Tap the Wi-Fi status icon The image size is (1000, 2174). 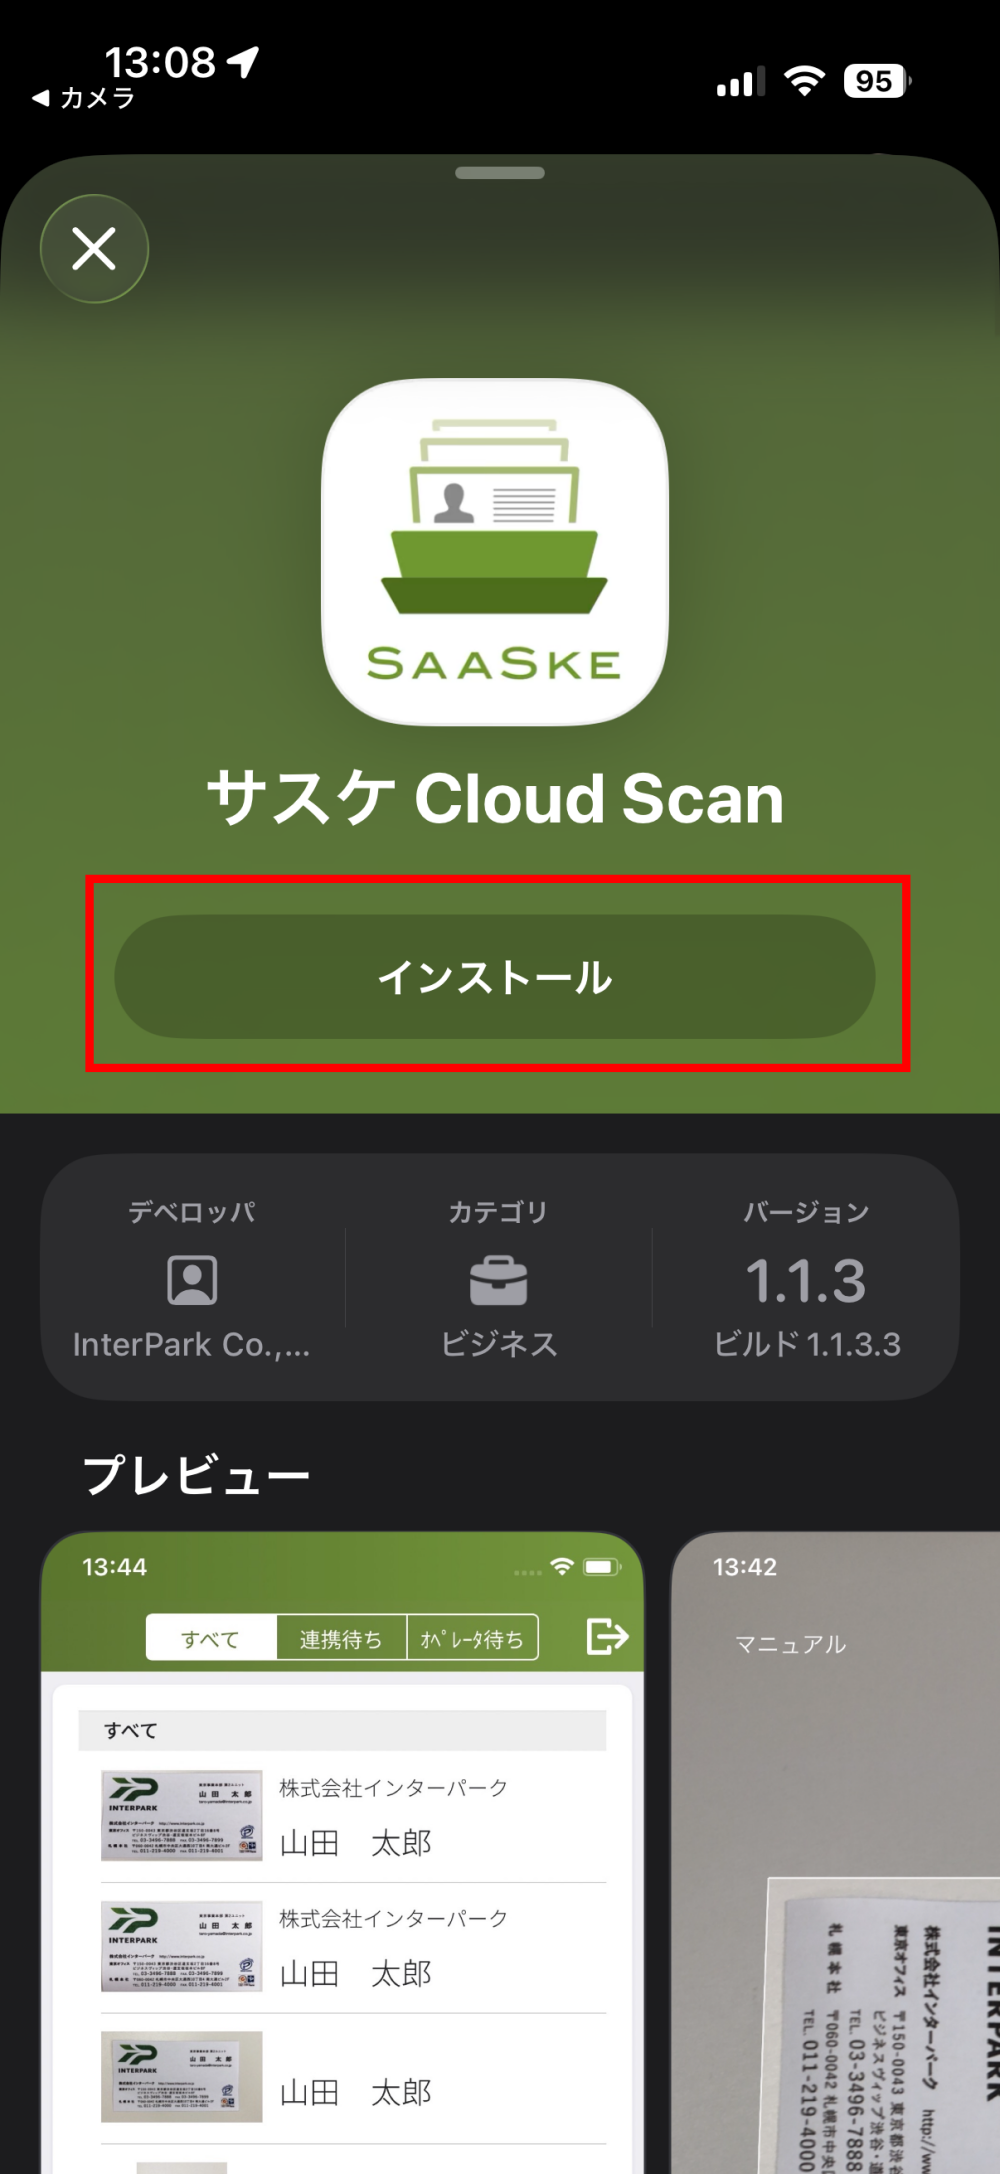click(804, 80)
